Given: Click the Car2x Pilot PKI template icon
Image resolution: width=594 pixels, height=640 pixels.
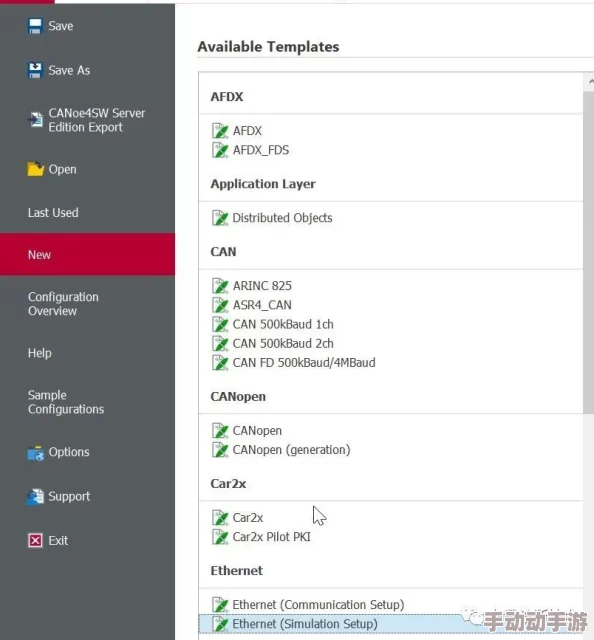Looking at the screenshot, I should click(x=220, y=537).
